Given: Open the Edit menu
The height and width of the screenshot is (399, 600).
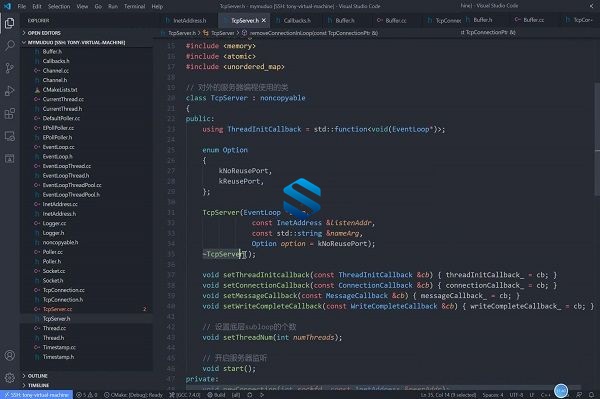Looking at the screenshot, I should click(37, 6).
